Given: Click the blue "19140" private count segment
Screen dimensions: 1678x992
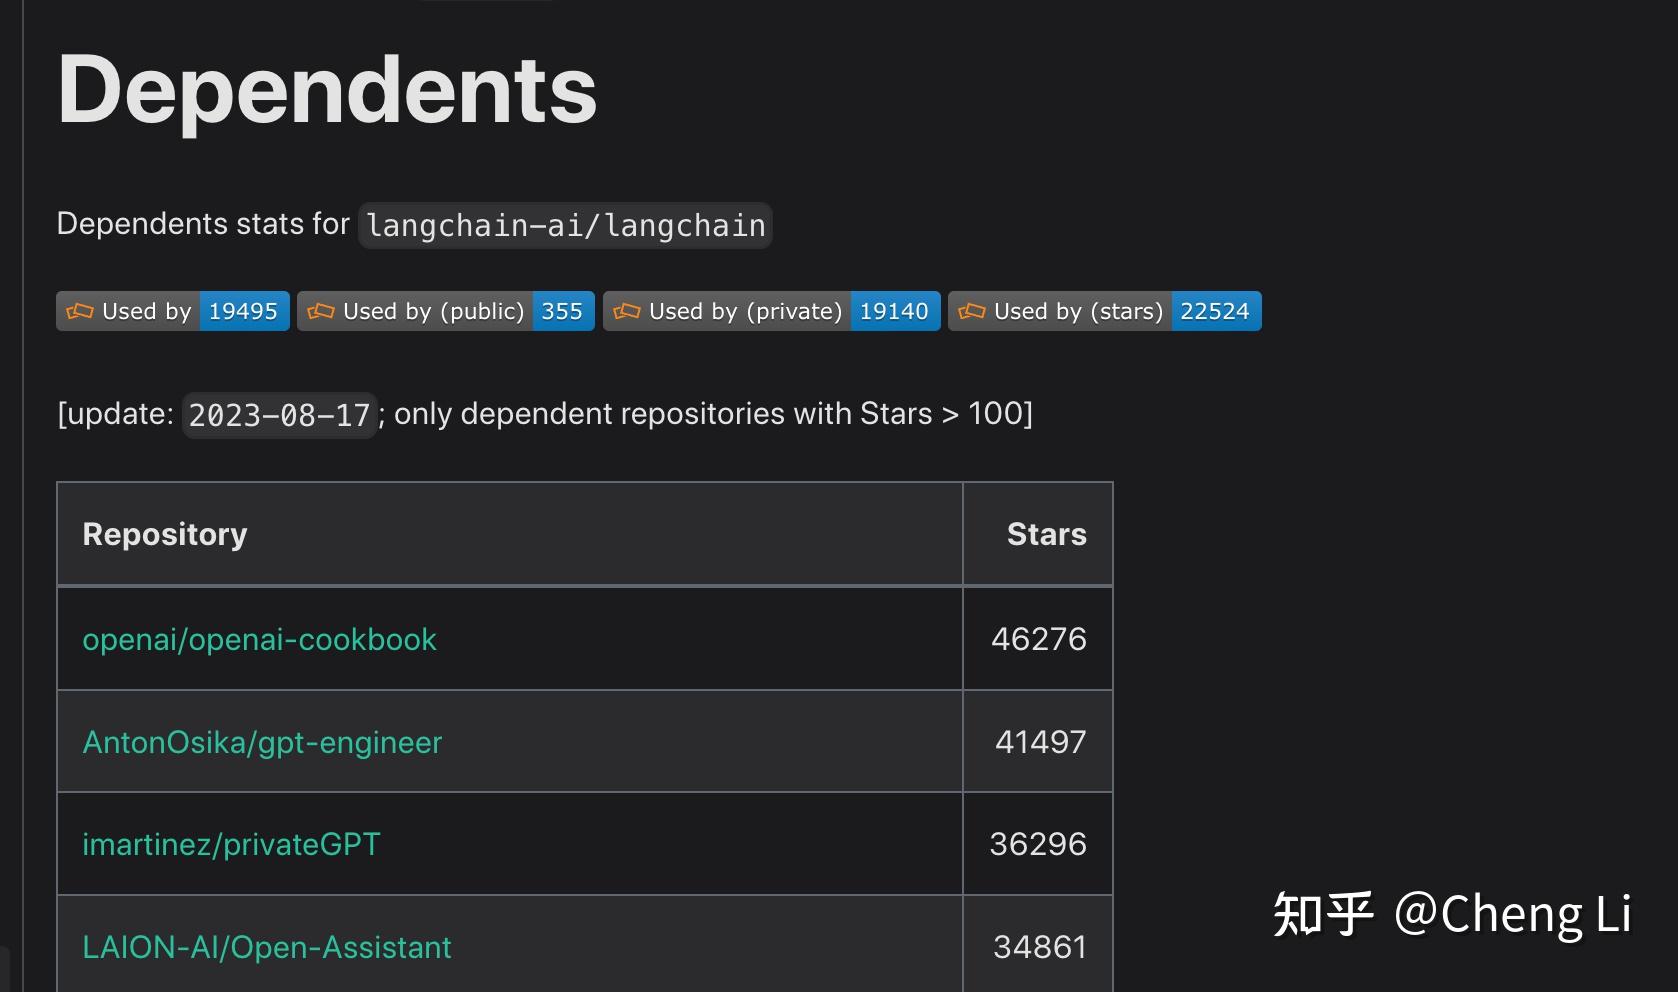Looking at the screenshot, I should point(894,311).
